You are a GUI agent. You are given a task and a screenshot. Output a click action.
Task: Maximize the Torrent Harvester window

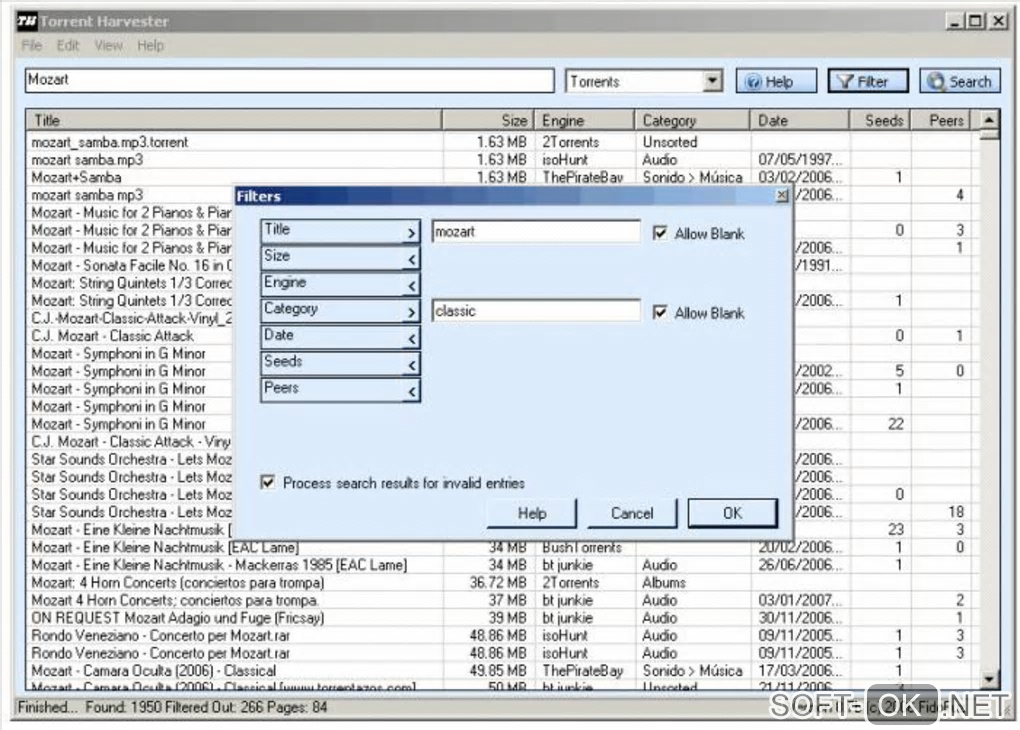(x=975, y=21)
